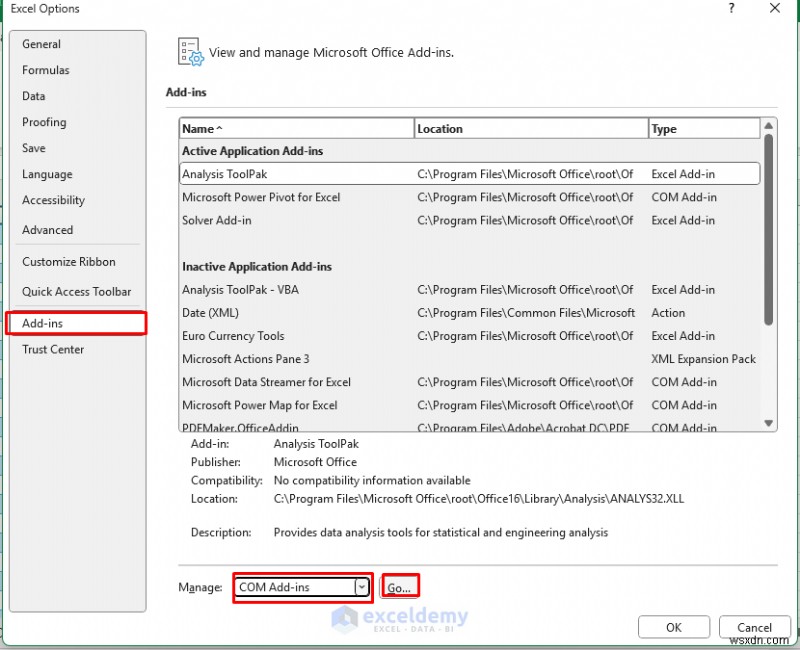The image size is (800, 650).
Task: Click the Common Files location for Date (XML)
Action: click(526, 313)
